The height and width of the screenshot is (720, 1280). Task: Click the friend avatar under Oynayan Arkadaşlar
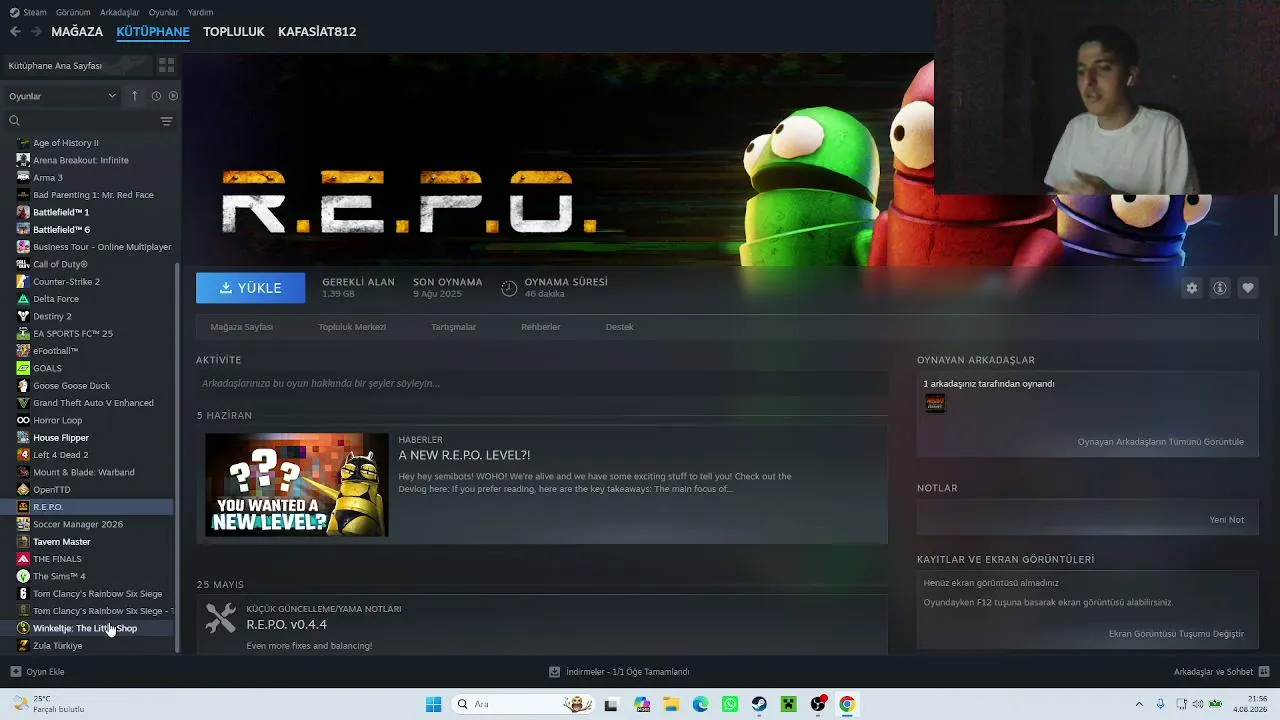(x=935, y=403)
